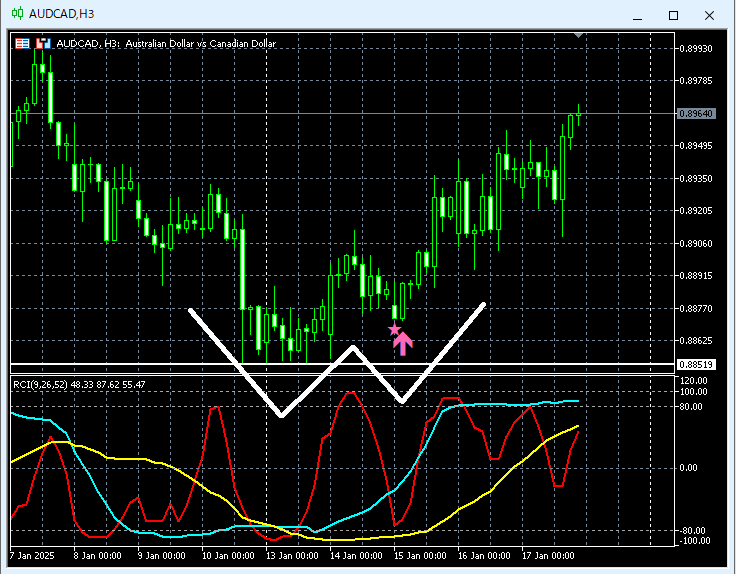Click the -100.00 RCI scale label
This screenshot has height=574, width=737.
(x=694, y=541)
